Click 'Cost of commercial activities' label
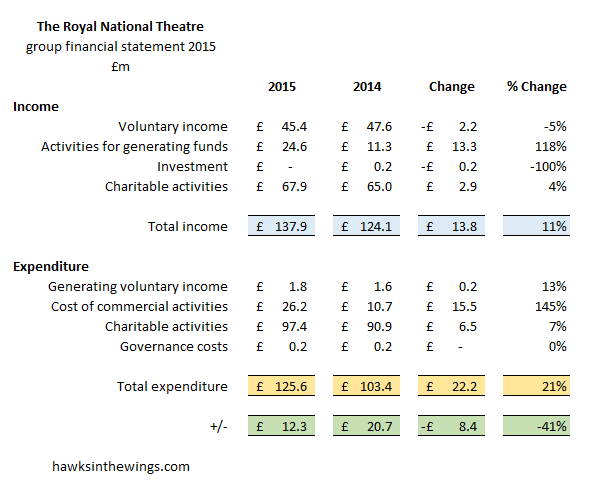This screenshot has height=491, width=590. [139, 306]
